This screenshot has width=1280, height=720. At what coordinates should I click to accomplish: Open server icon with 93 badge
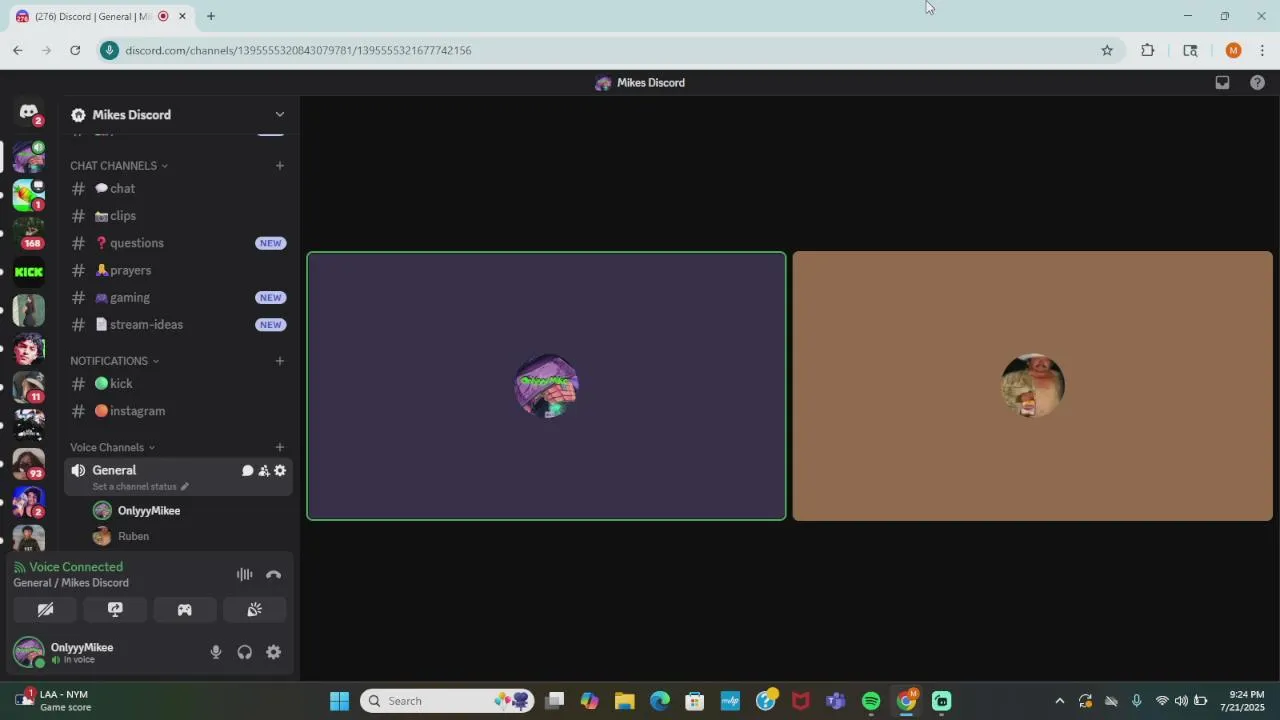pos(29,464)
